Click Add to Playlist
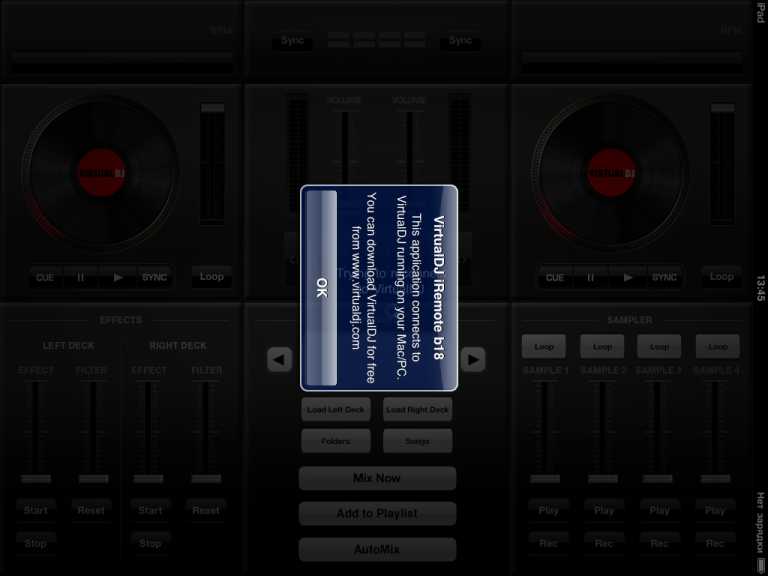768x576 pixels. point(377,513)
